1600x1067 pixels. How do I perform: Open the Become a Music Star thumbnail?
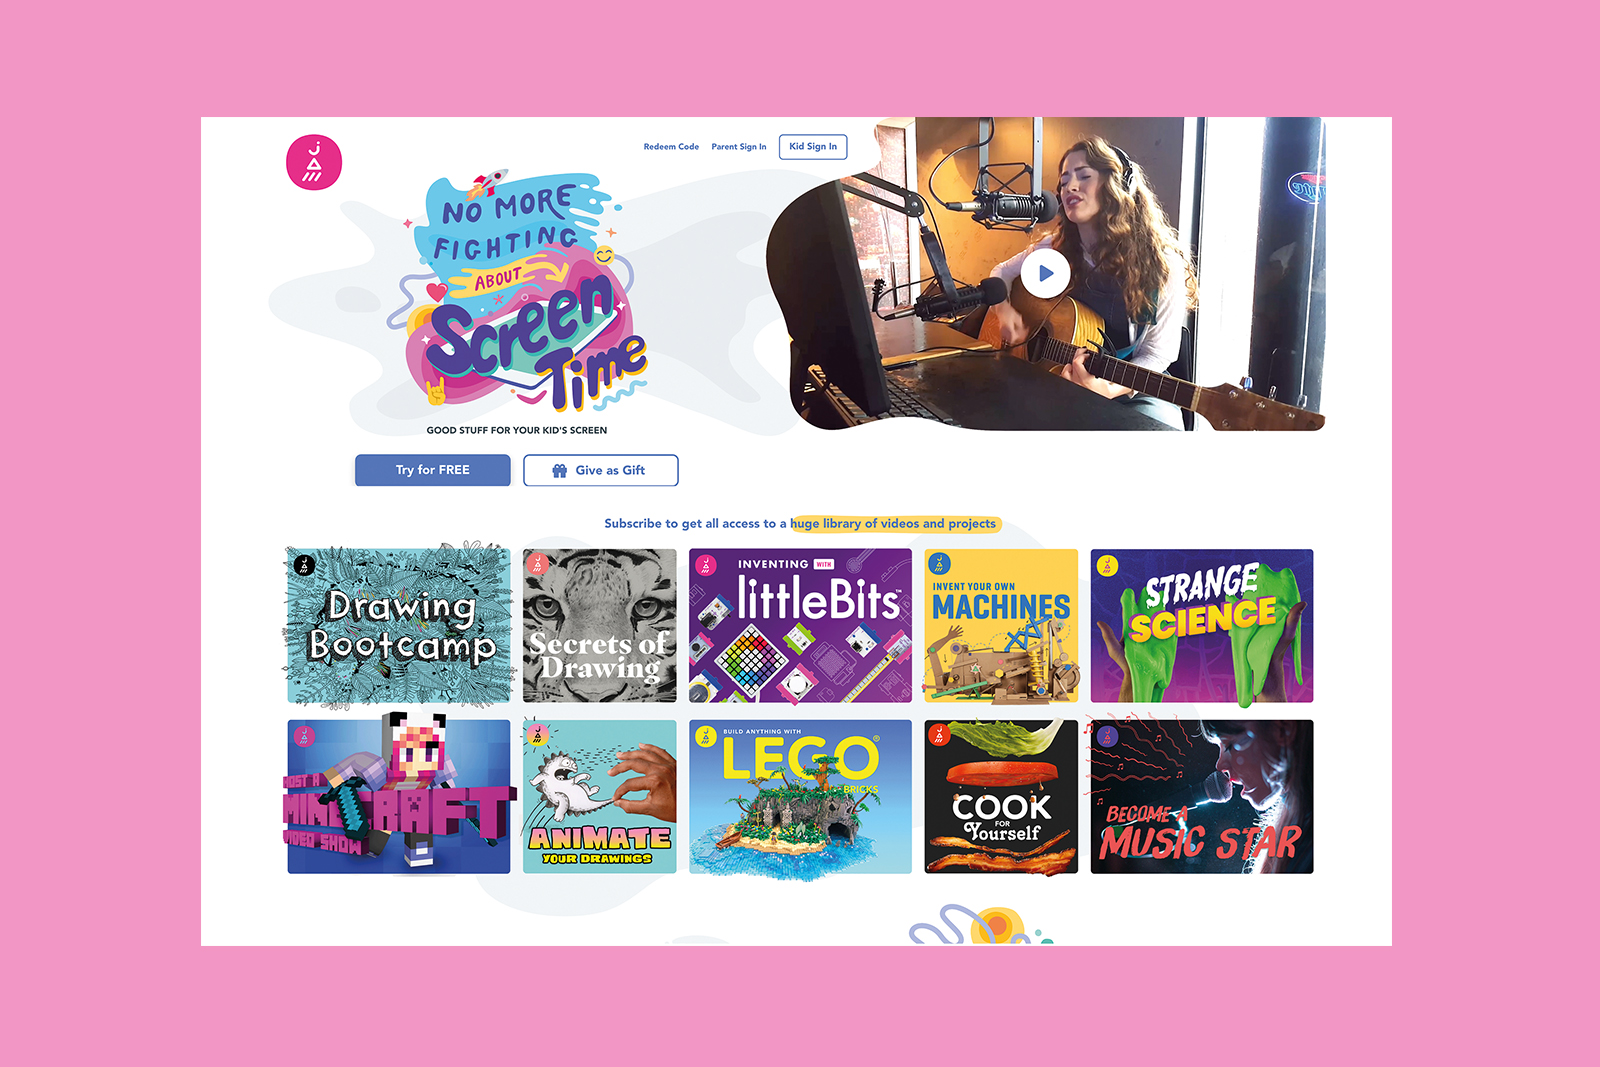point(1202,797)
